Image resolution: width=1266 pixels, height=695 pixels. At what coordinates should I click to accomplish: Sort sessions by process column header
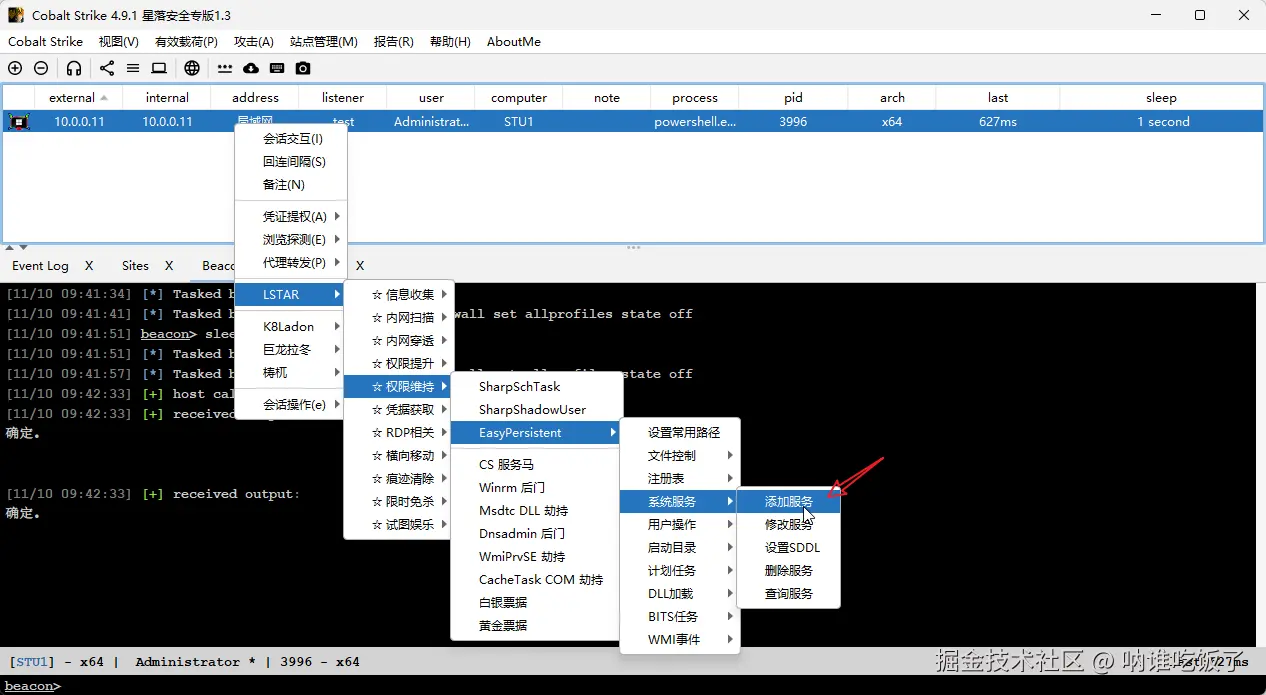695,98
